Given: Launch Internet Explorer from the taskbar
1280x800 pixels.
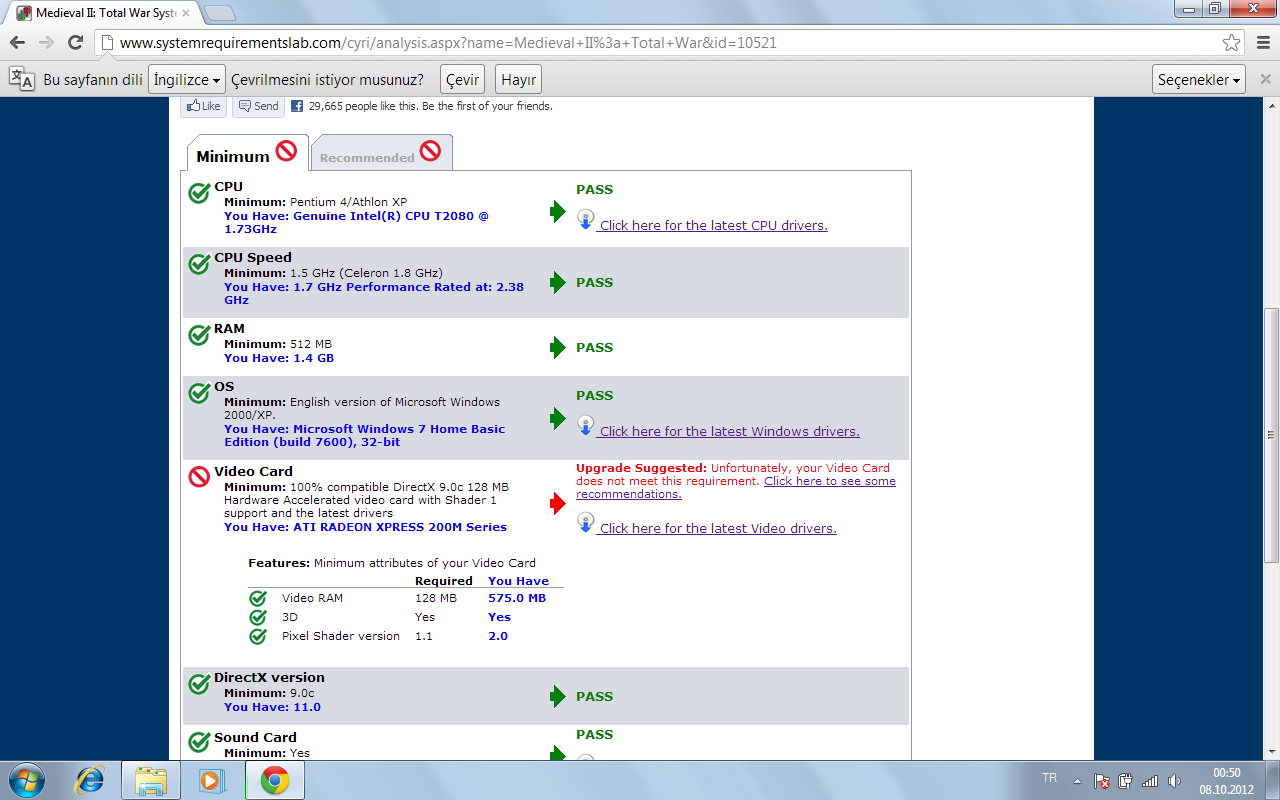Looking at the screenshot, I should [90, 780].
